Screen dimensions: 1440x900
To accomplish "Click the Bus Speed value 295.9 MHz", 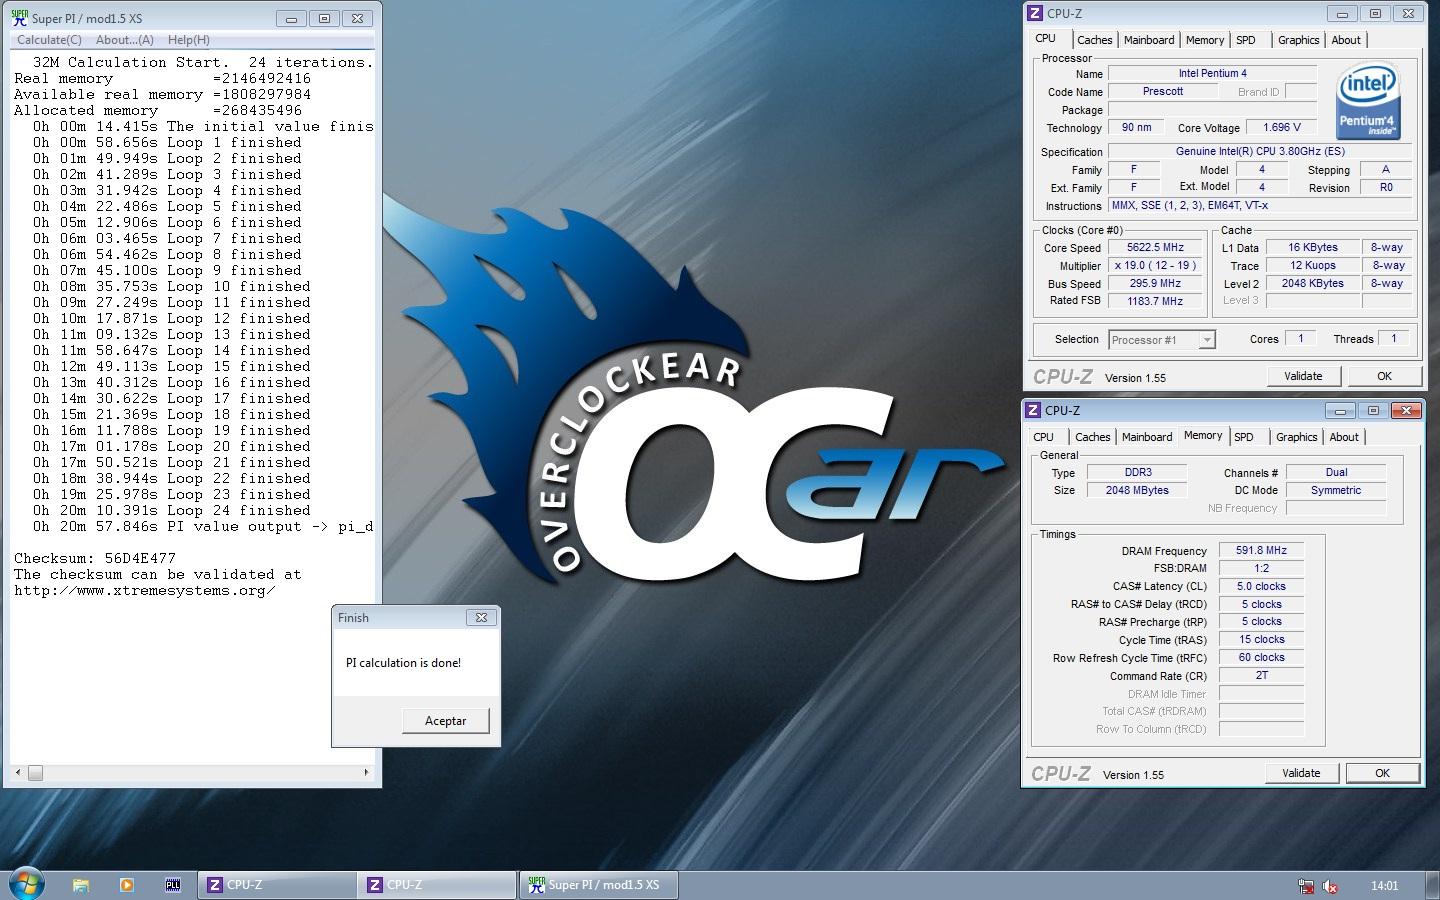I will click(x=1155, y=284).
